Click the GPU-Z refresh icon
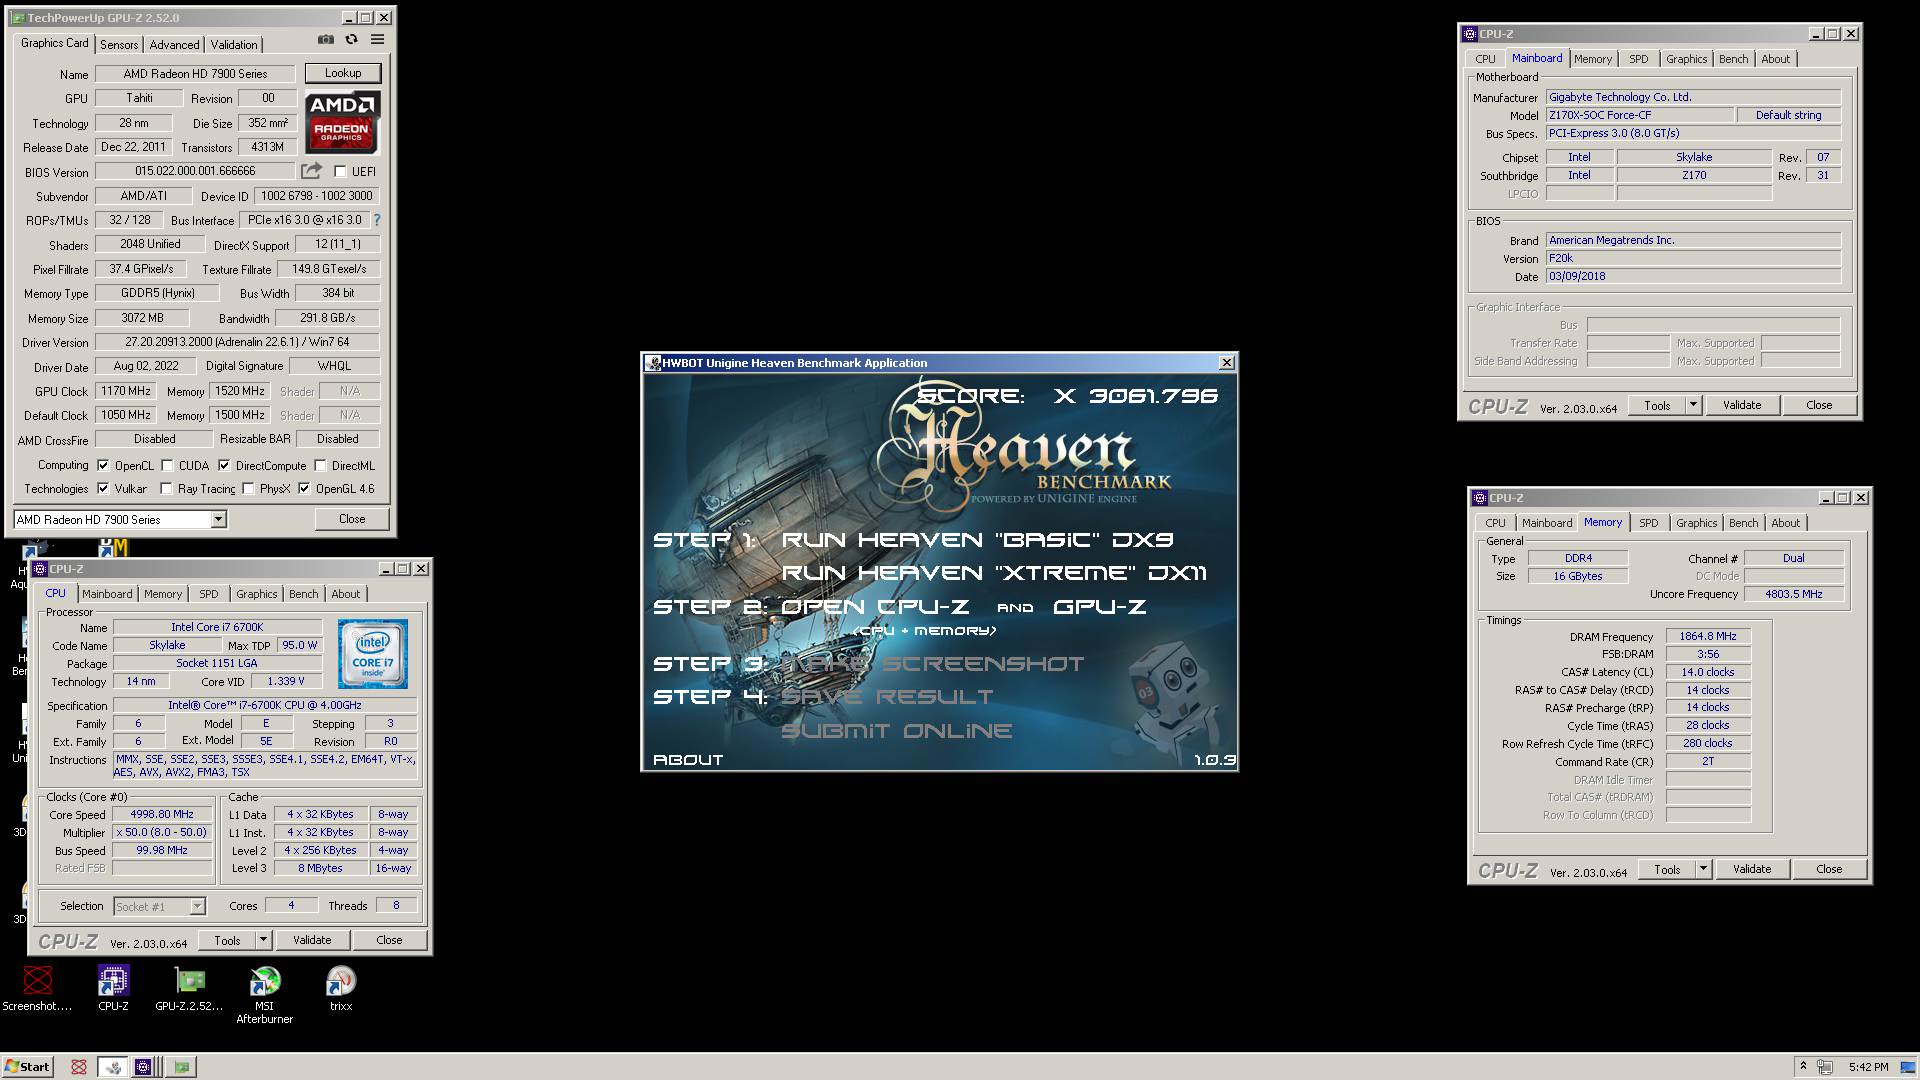The width and height of the screenshot is (1920, 1080). (351, 40)
